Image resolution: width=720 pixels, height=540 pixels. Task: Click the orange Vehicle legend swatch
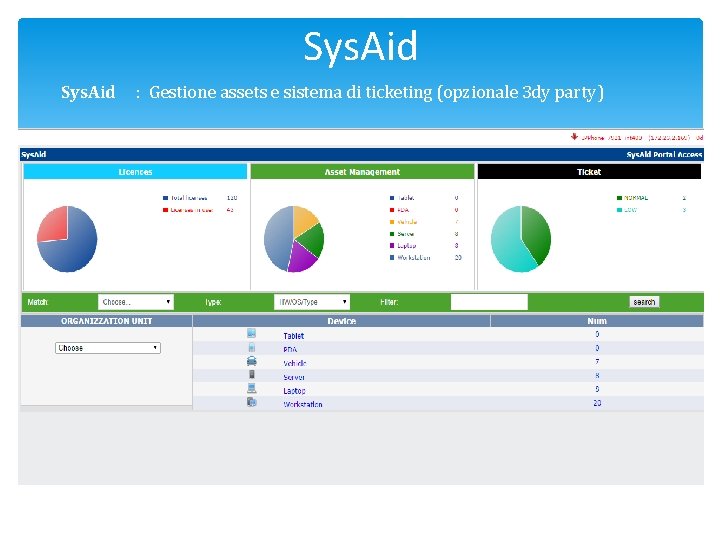(392, 222)
